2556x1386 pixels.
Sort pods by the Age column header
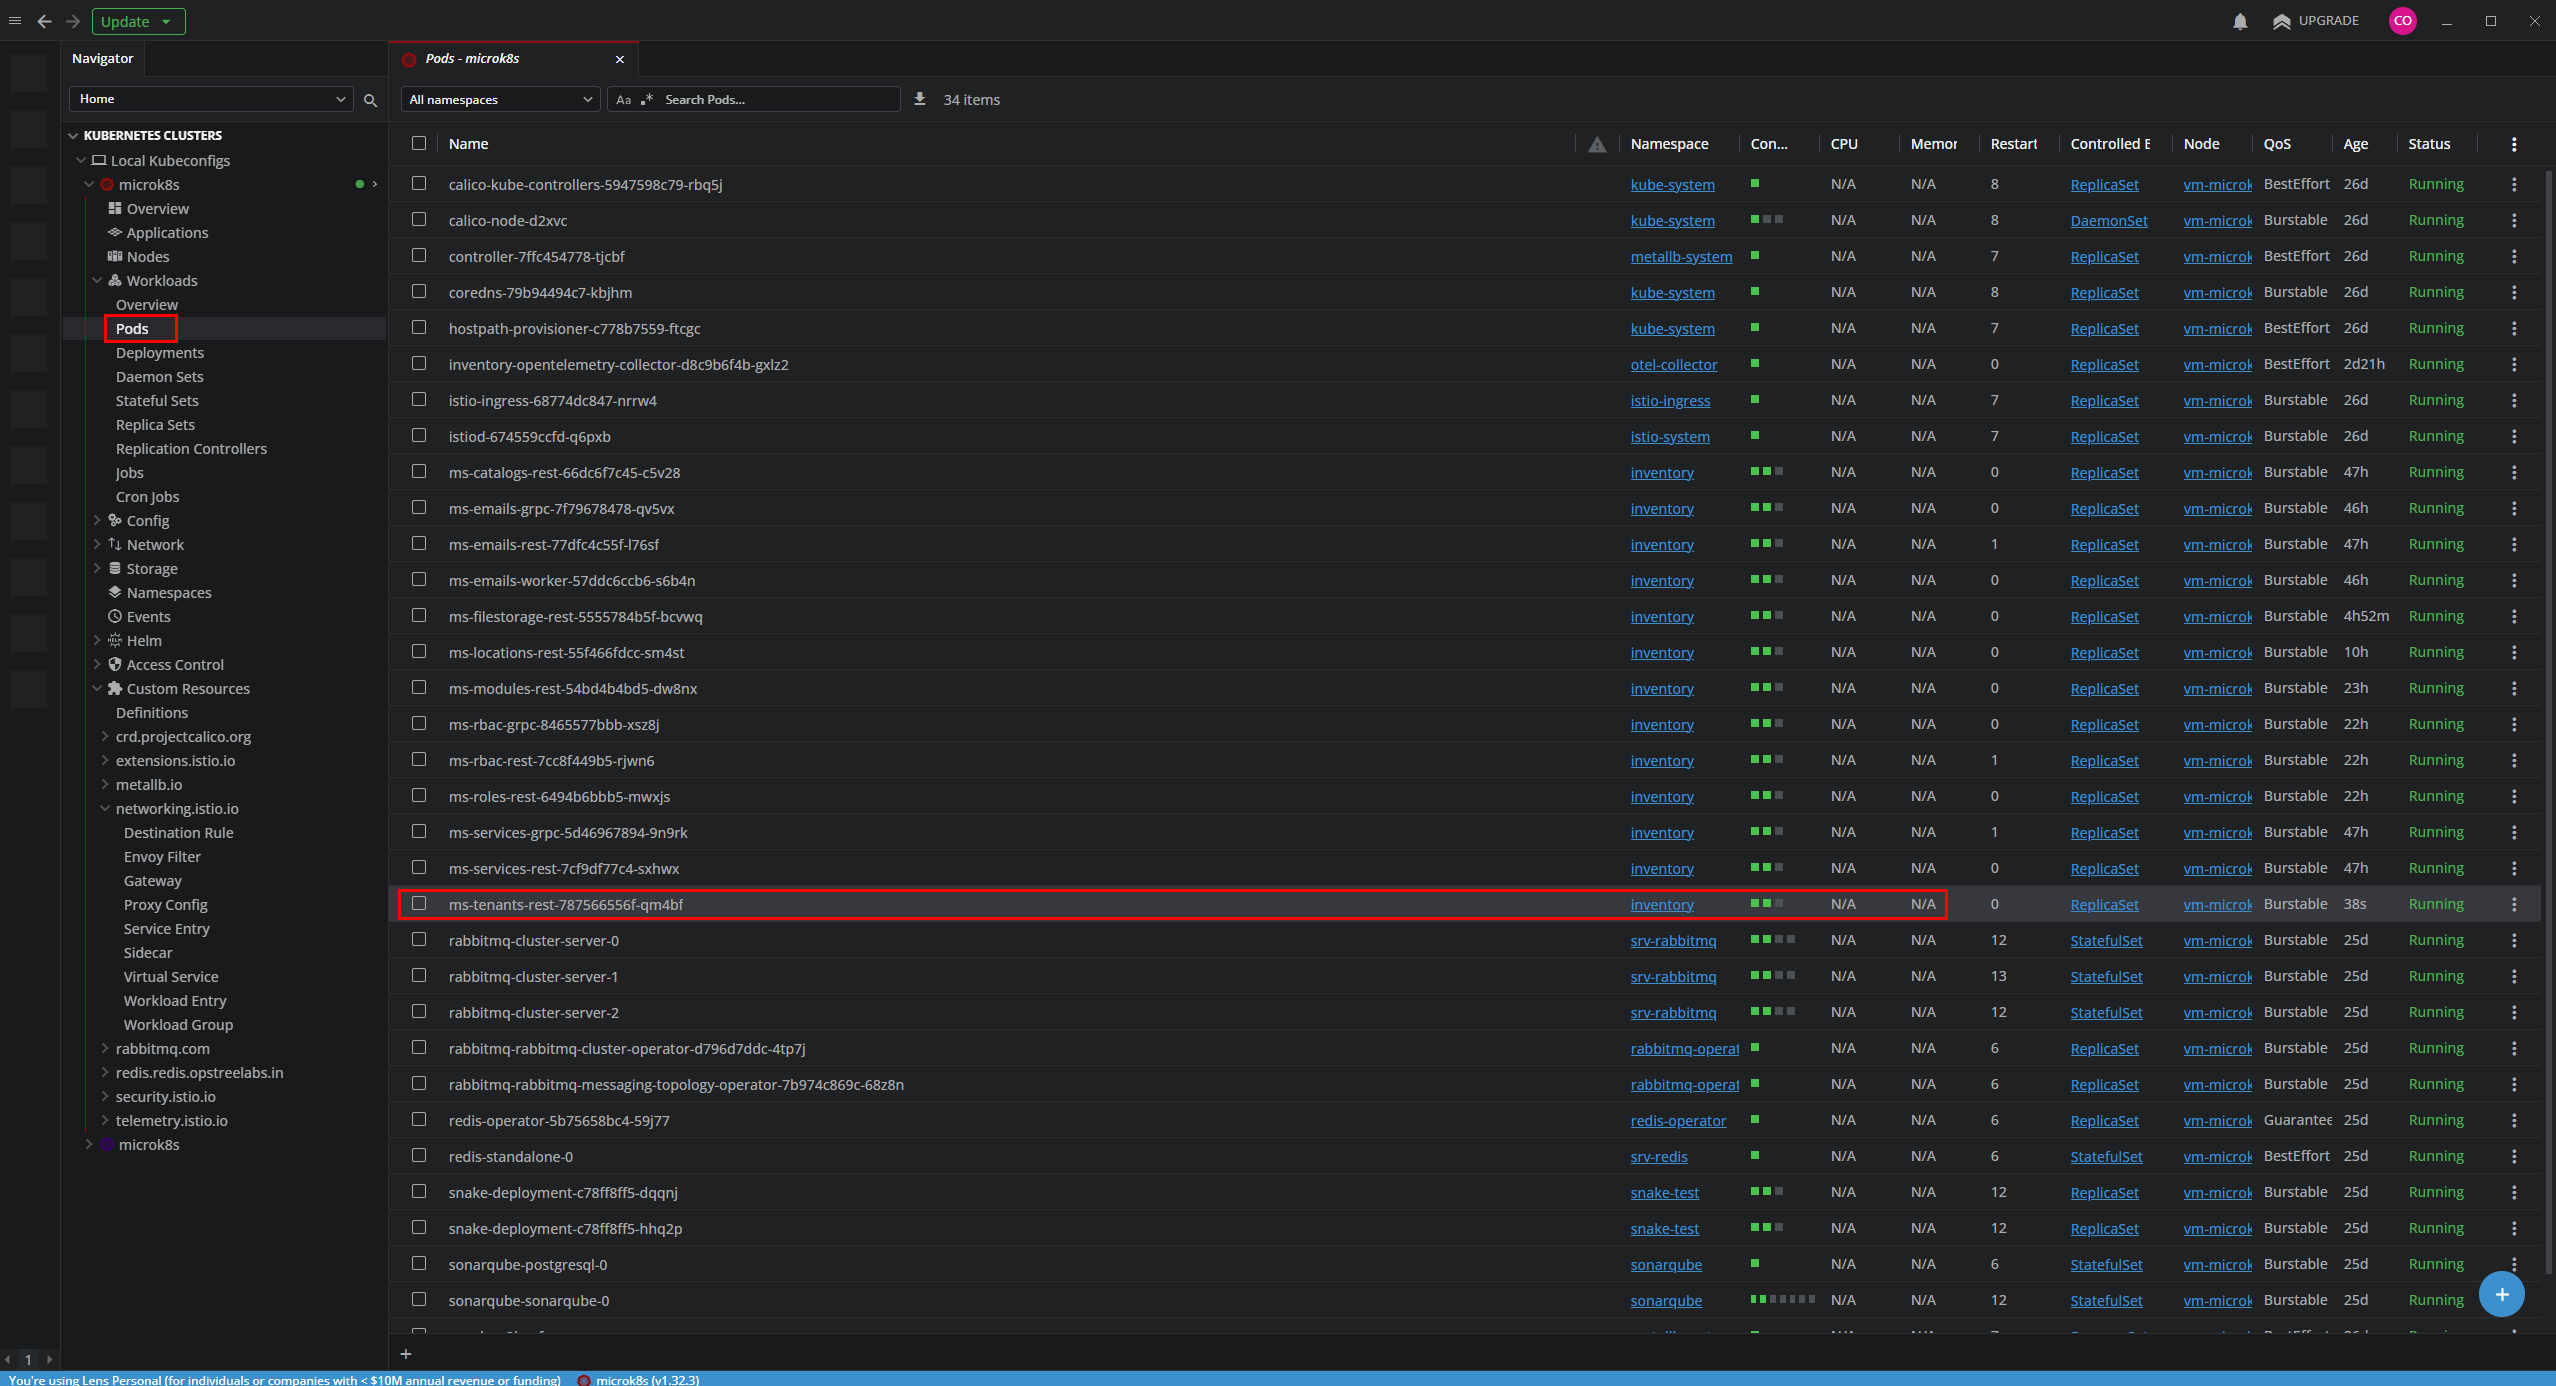[x=2355, y=144]
